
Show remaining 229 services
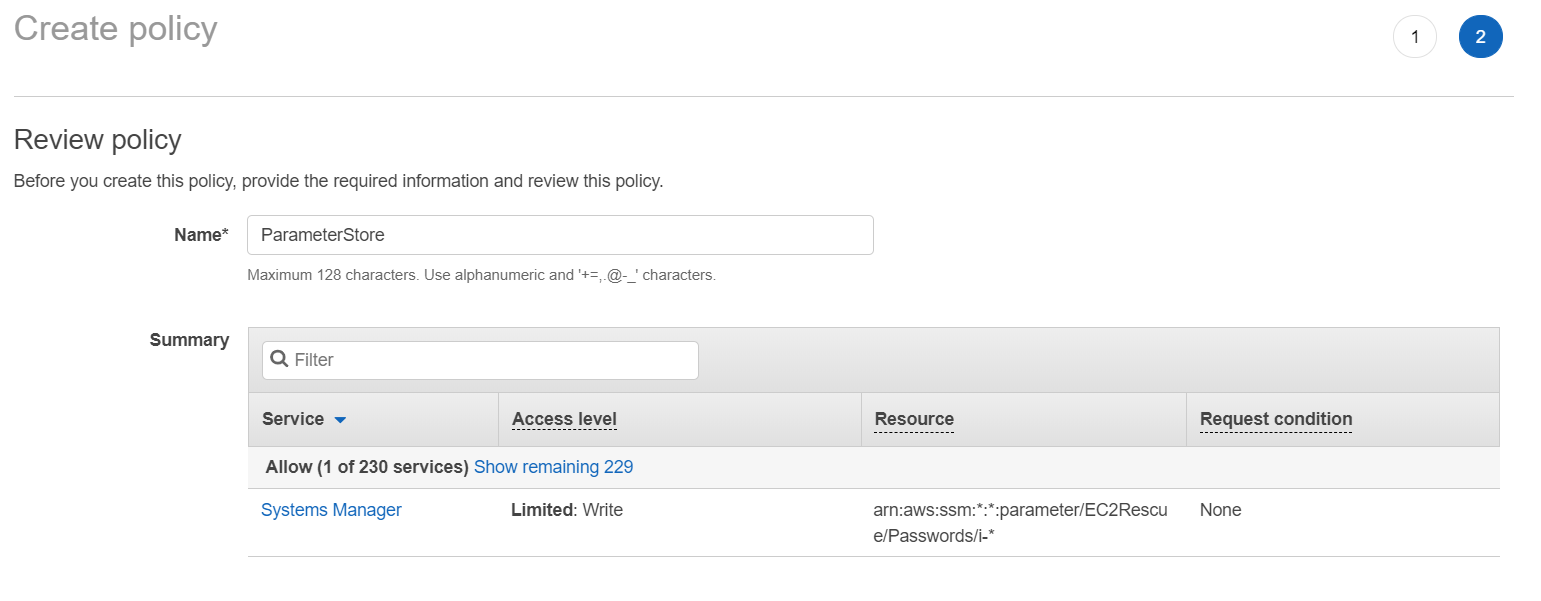pos(553,467)
